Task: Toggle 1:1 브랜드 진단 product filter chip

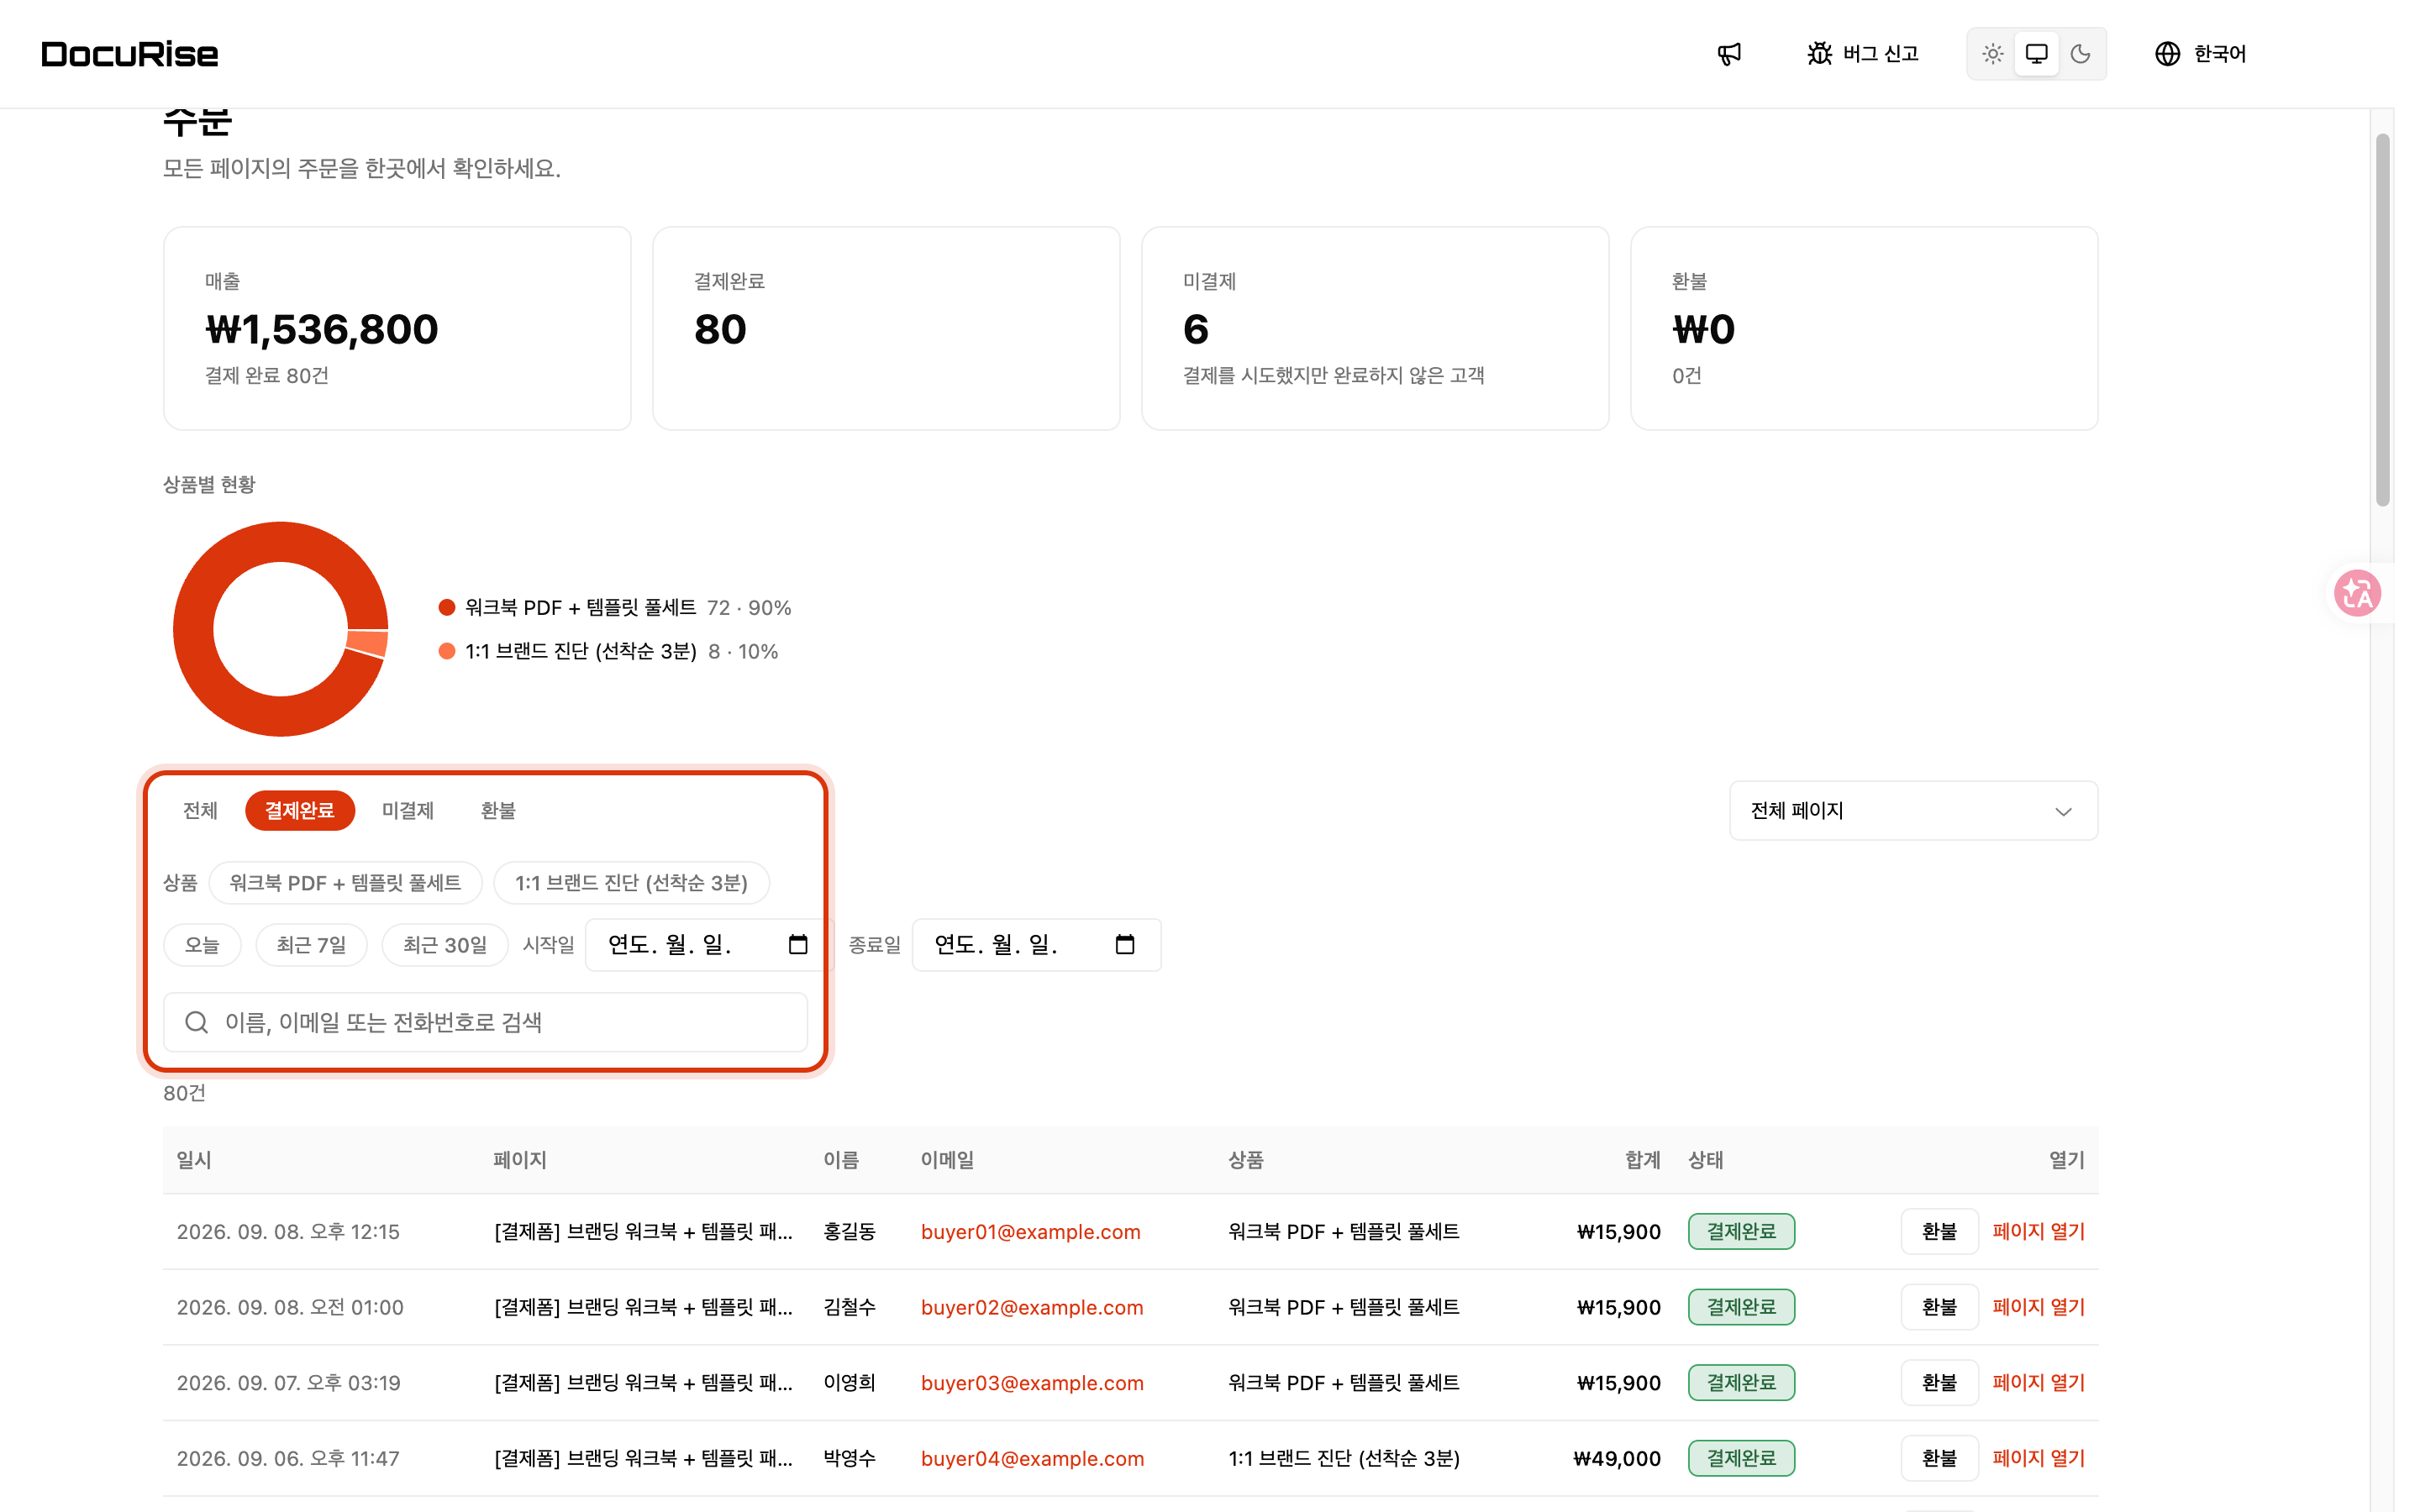Action: tap(631, 883)
